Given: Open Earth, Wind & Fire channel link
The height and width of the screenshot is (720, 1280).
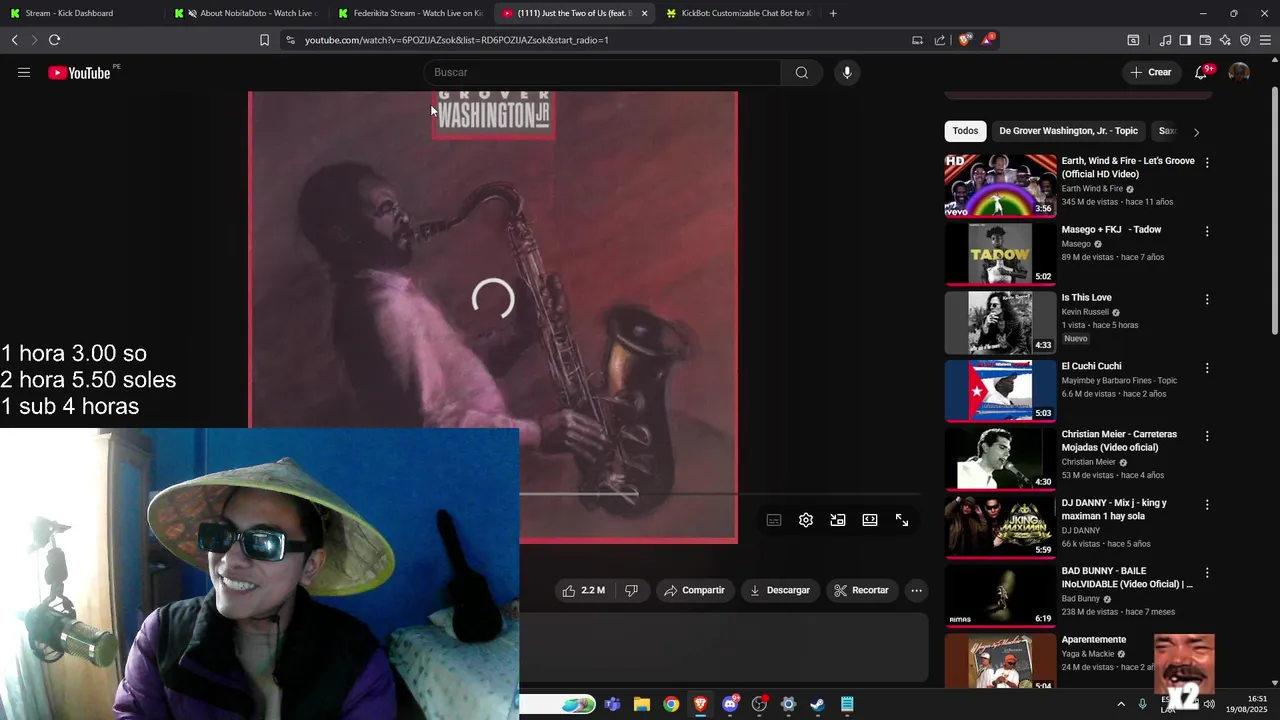Looking at the screenshot, I should tap(1092, 188).
